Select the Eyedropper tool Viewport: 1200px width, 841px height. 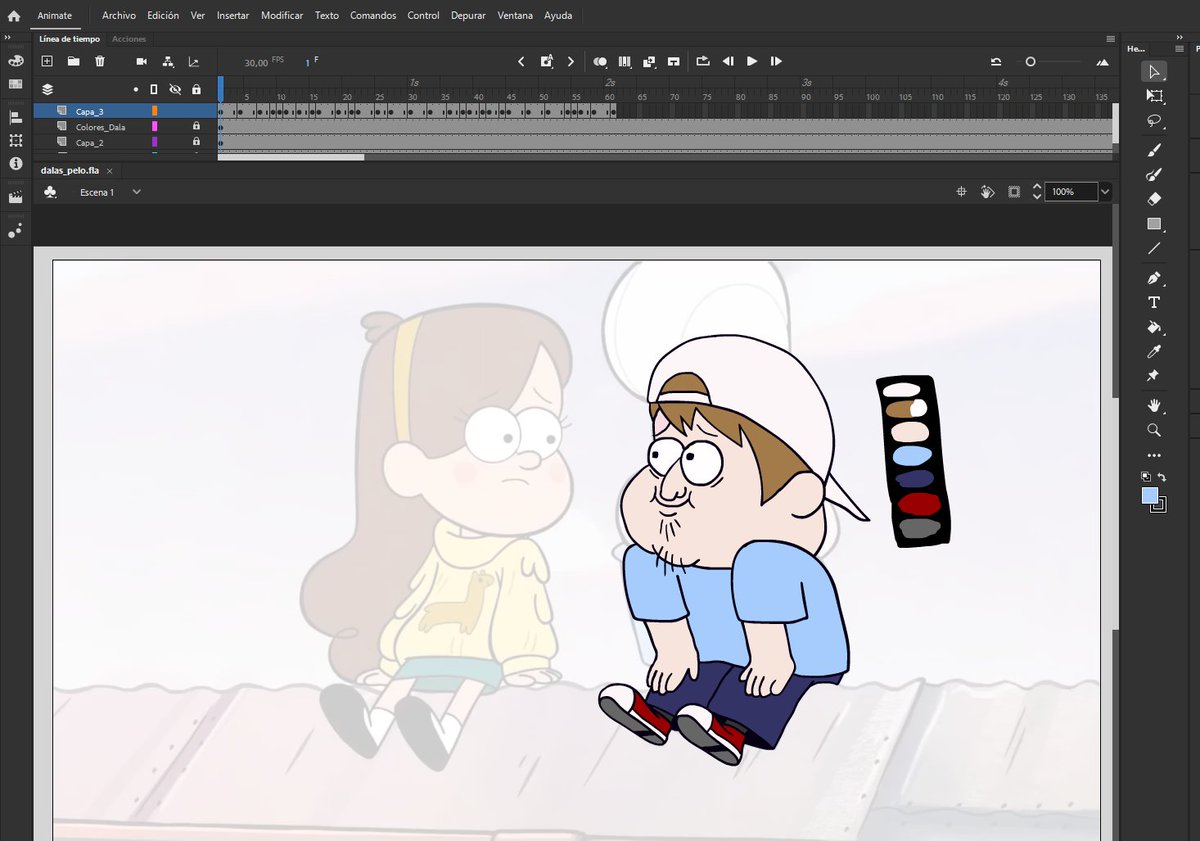(x=1154, y=352)
